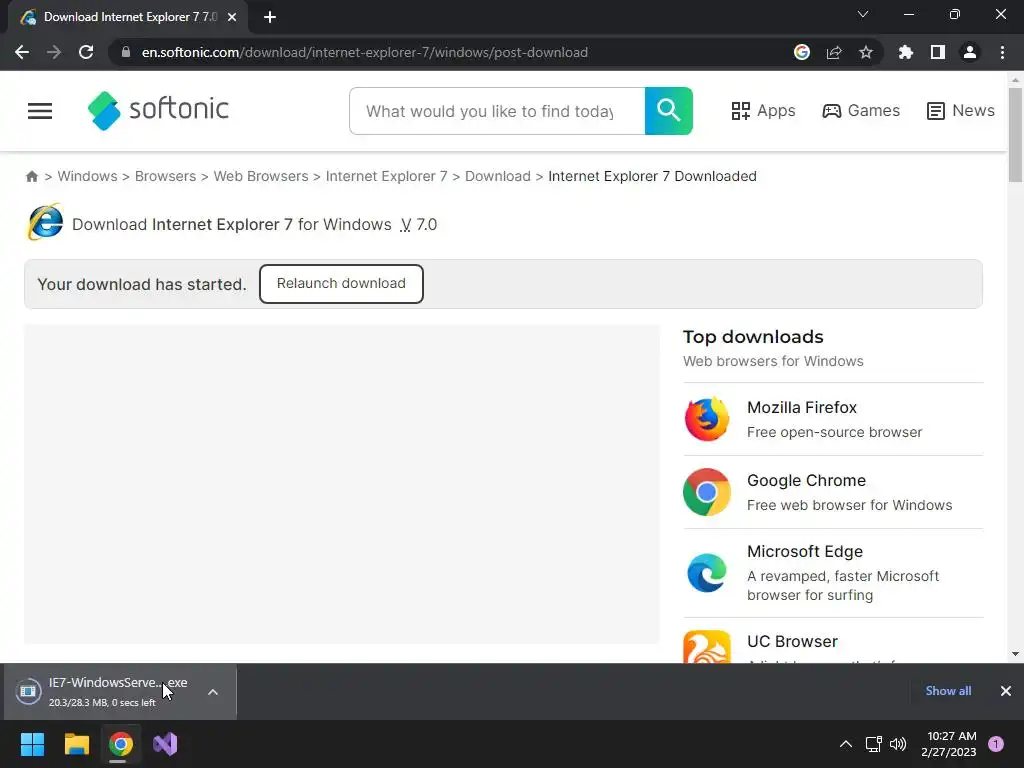Click Show all downloads
Viewport: 1024px width, 768px height.
coord(948,691)
